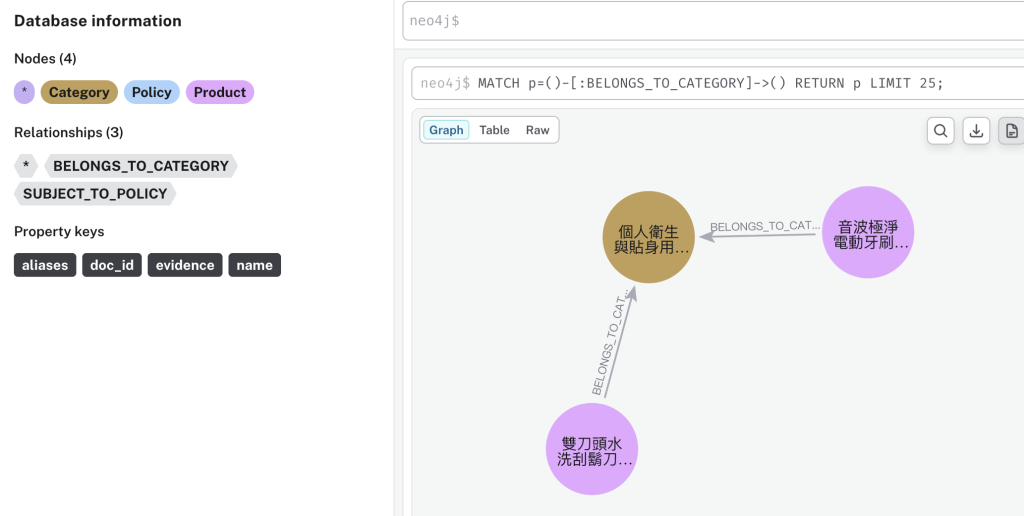
Task: Click the all-nodes asterisk label
Action: pos(24,92)
